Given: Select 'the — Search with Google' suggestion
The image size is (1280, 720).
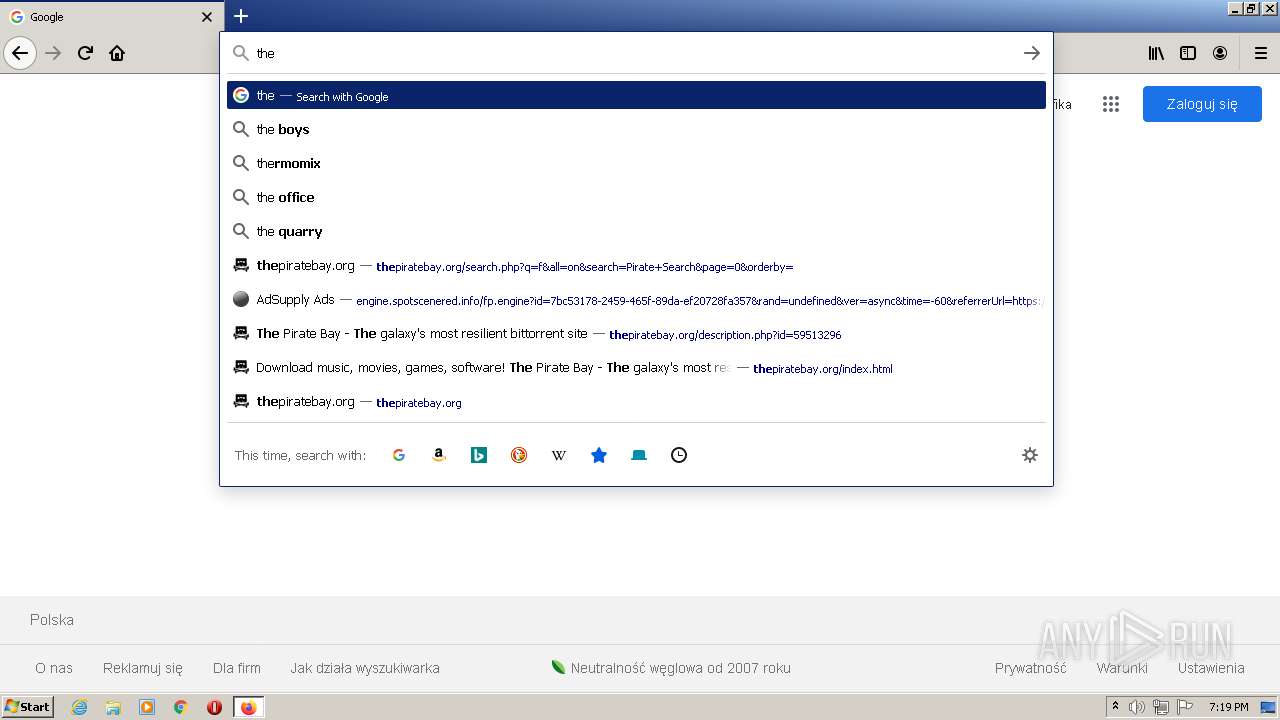Looking at the screenshot, I should pos(636,95).
